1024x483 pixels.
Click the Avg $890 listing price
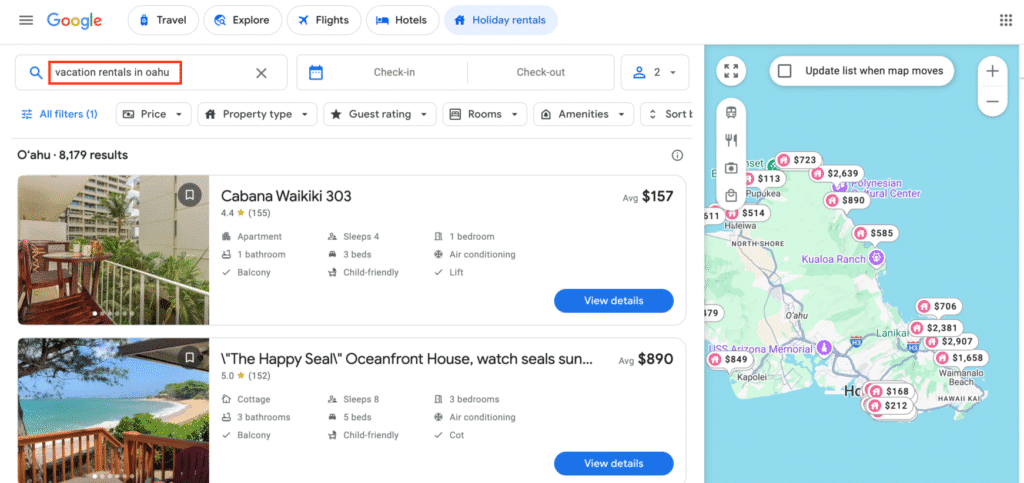(x=646, y=359)
